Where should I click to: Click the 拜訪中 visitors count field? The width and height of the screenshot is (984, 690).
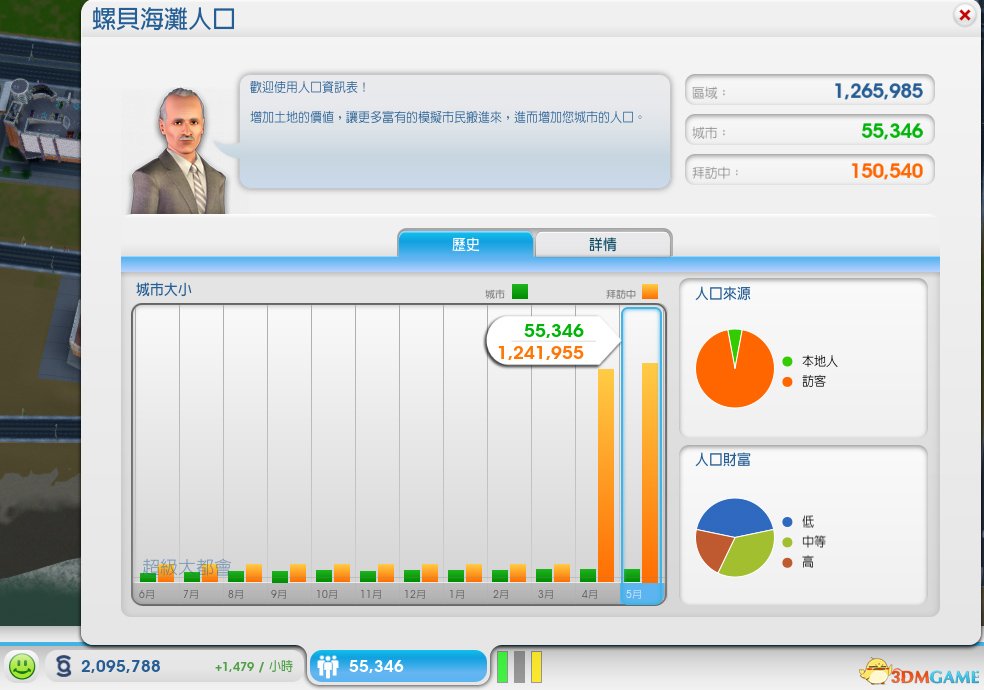(810, 171)
